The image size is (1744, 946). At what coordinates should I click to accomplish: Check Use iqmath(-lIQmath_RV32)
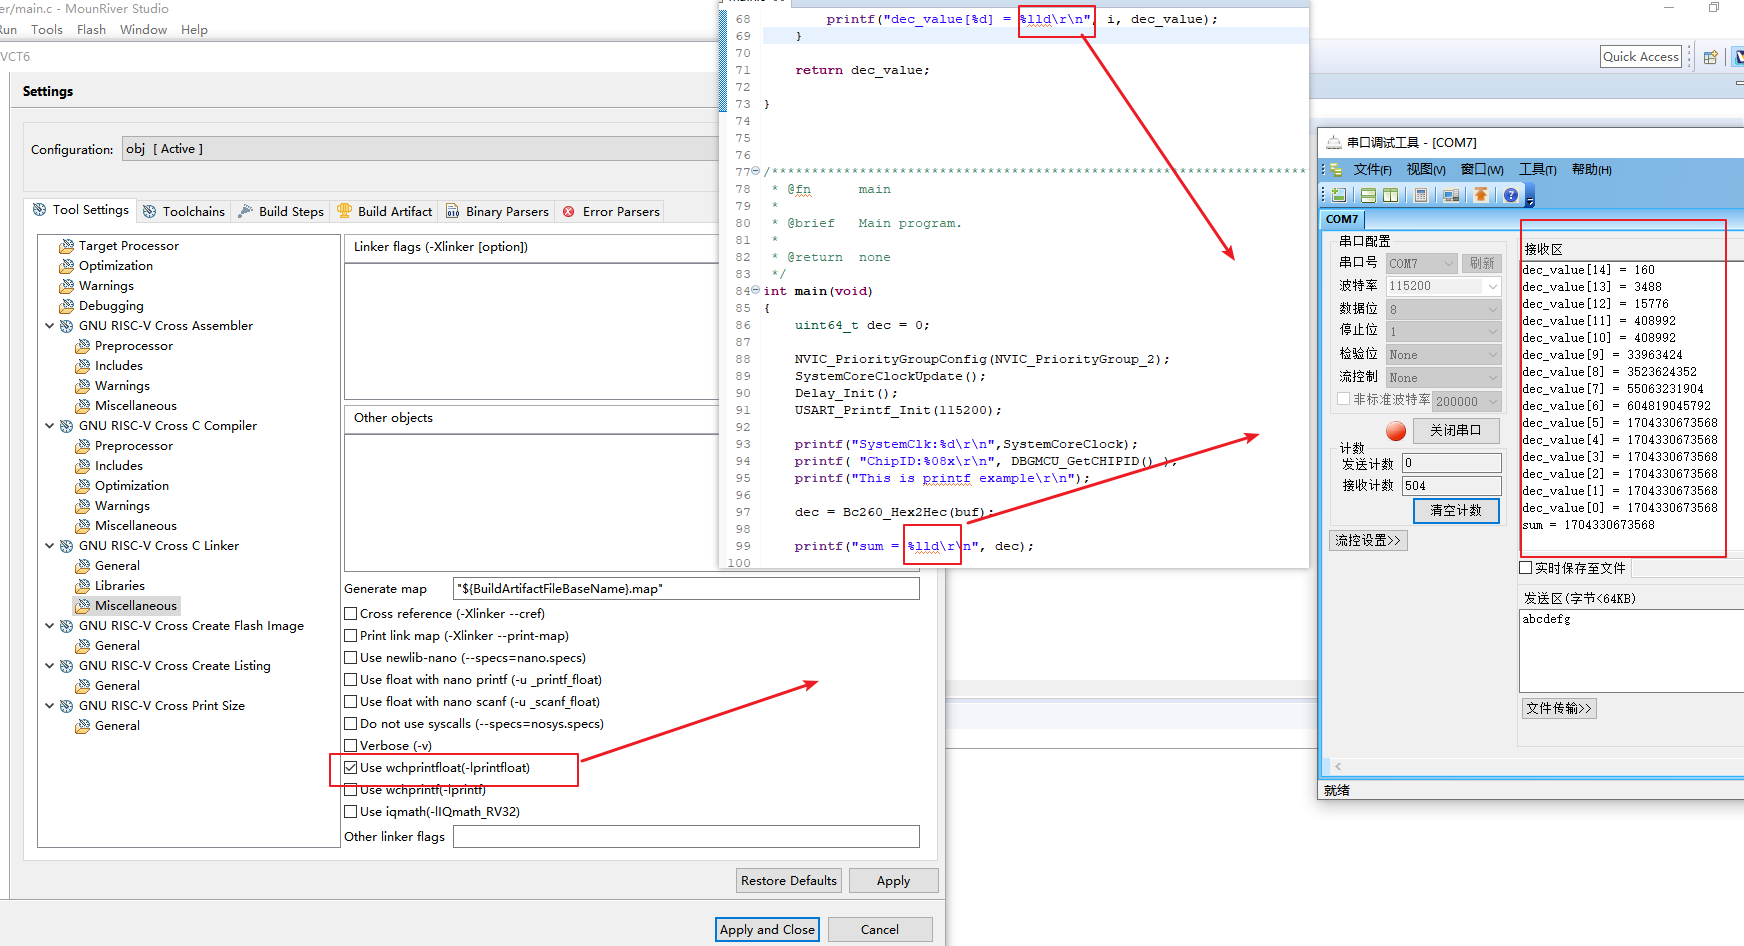[351, 812]
